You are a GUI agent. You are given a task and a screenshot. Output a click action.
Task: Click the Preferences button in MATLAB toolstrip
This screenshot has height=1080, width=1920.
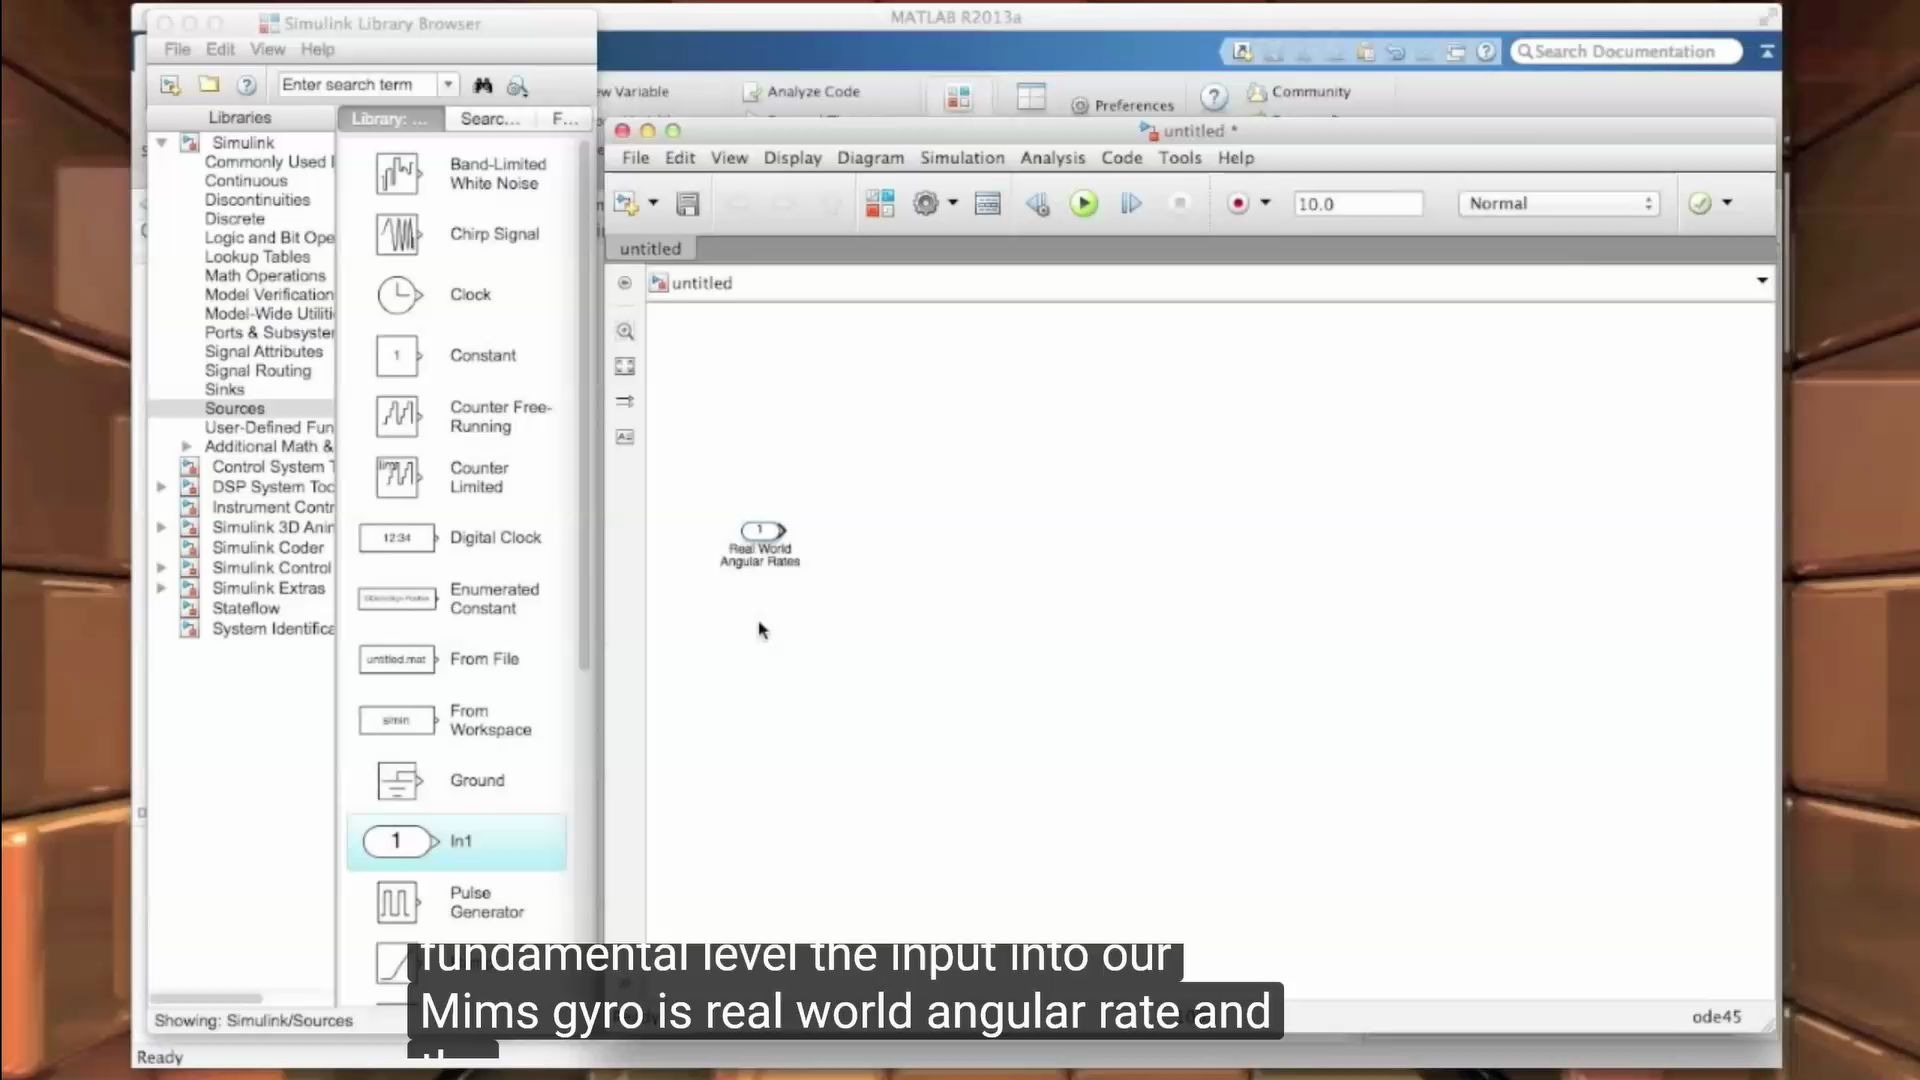(1123, 105)
